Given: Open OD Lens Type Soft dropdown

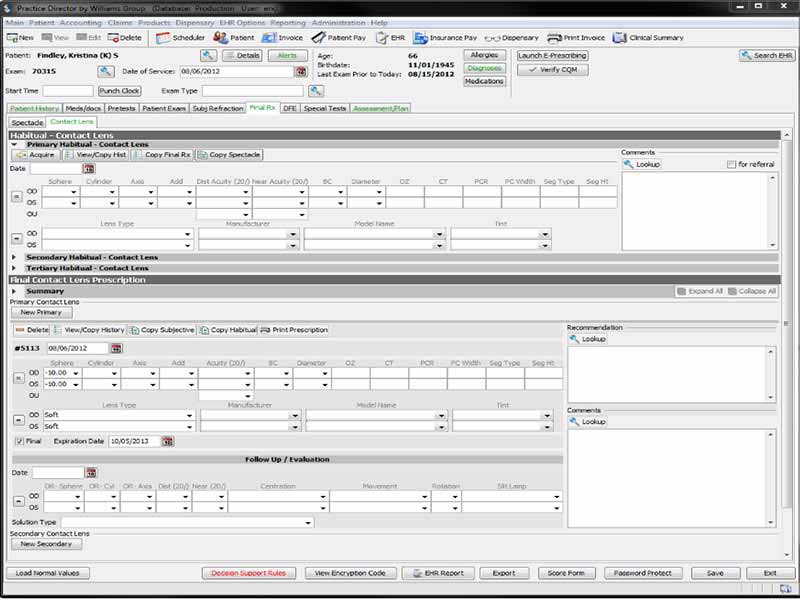Looking at the screenshot, I should 190,415.
